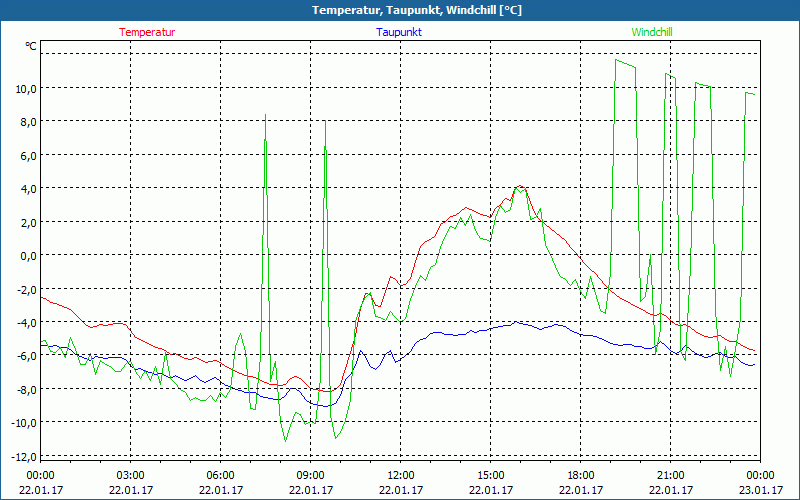This screenshot has width=800, height=500.
Task: Click the 18:00 time axis label
Action: tap(581, 476)
